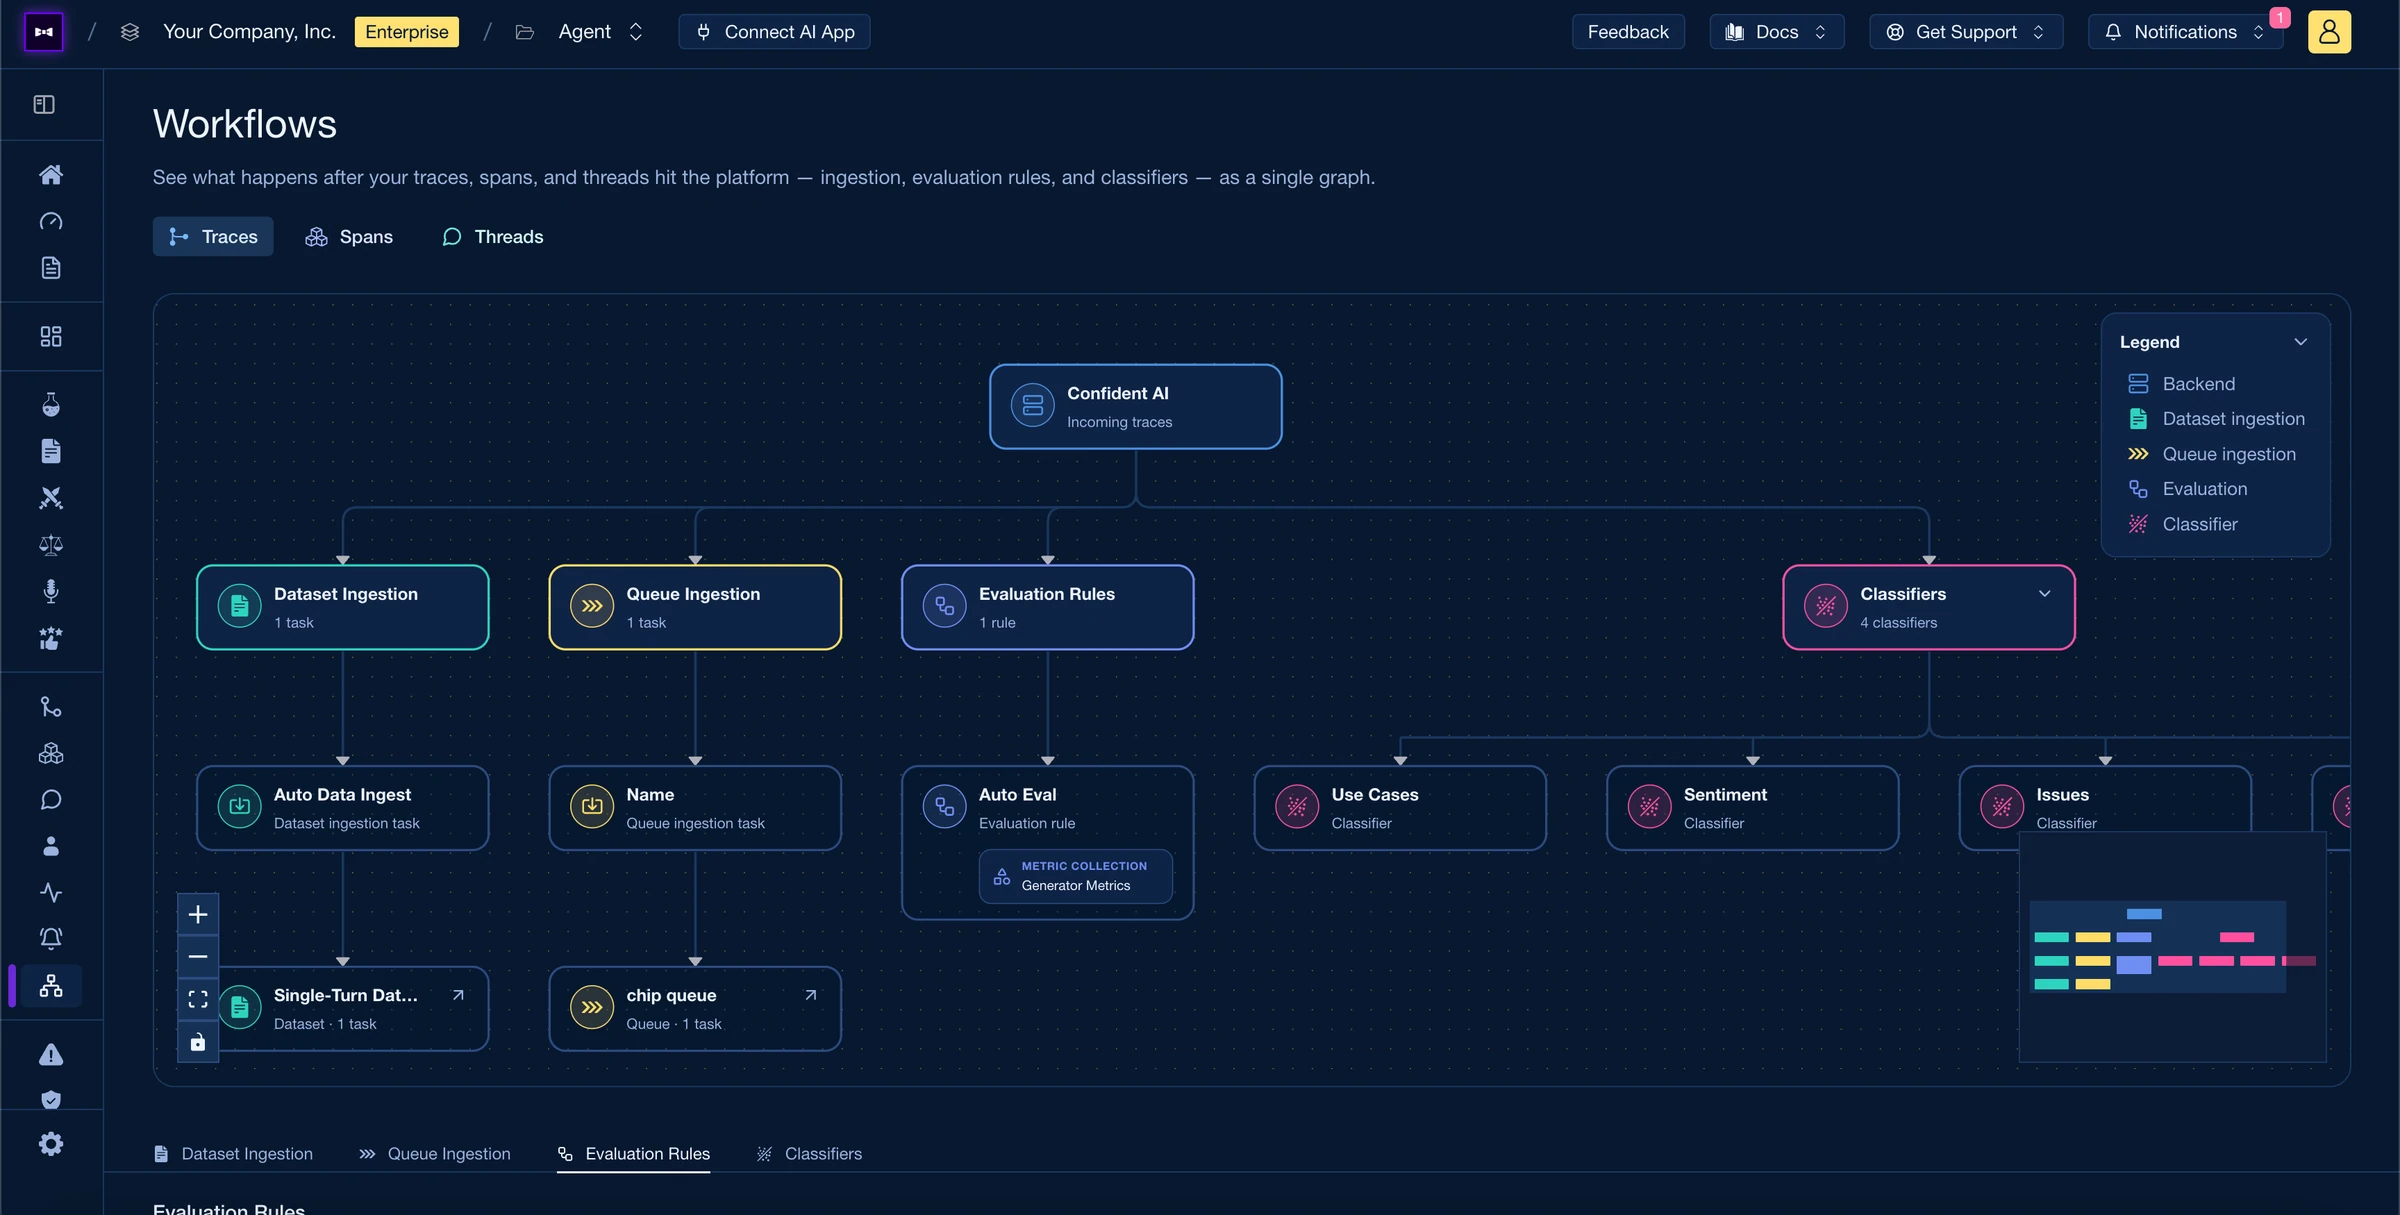The height and width of the screenshot is (1215, 2400).
Task: Switch to the Threads tab
Action: (493, 237)
